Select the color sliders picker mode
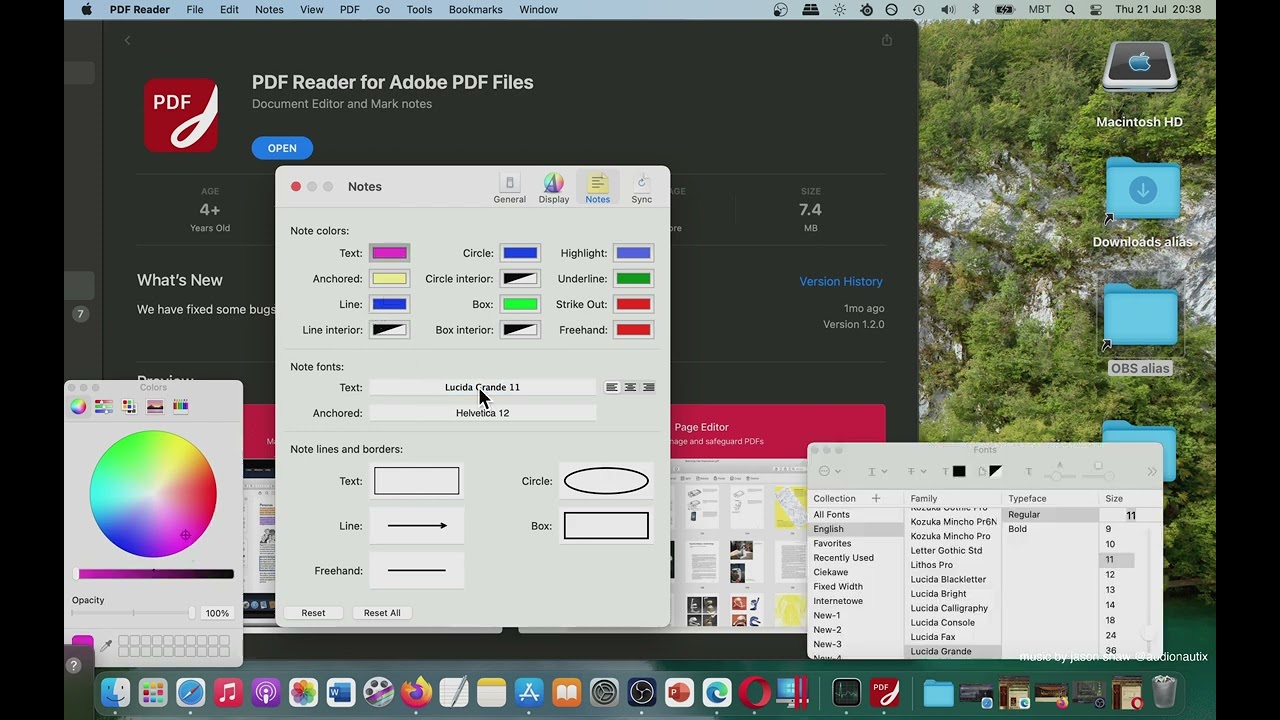The width and height of the screenshot is (1280, 720). (104, 406)
